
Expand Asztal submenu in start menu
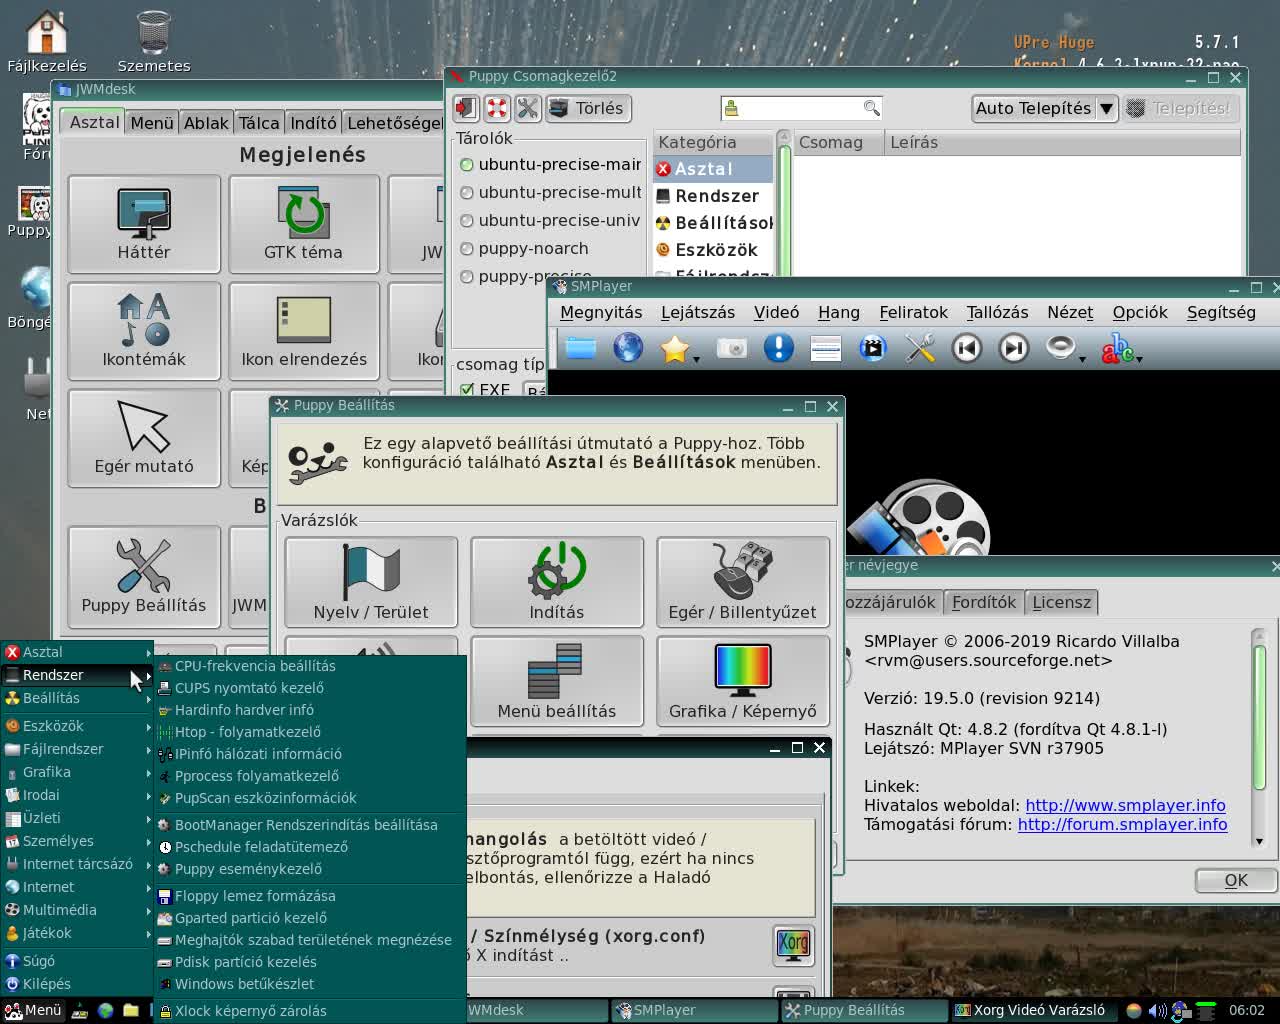point(76,652)
